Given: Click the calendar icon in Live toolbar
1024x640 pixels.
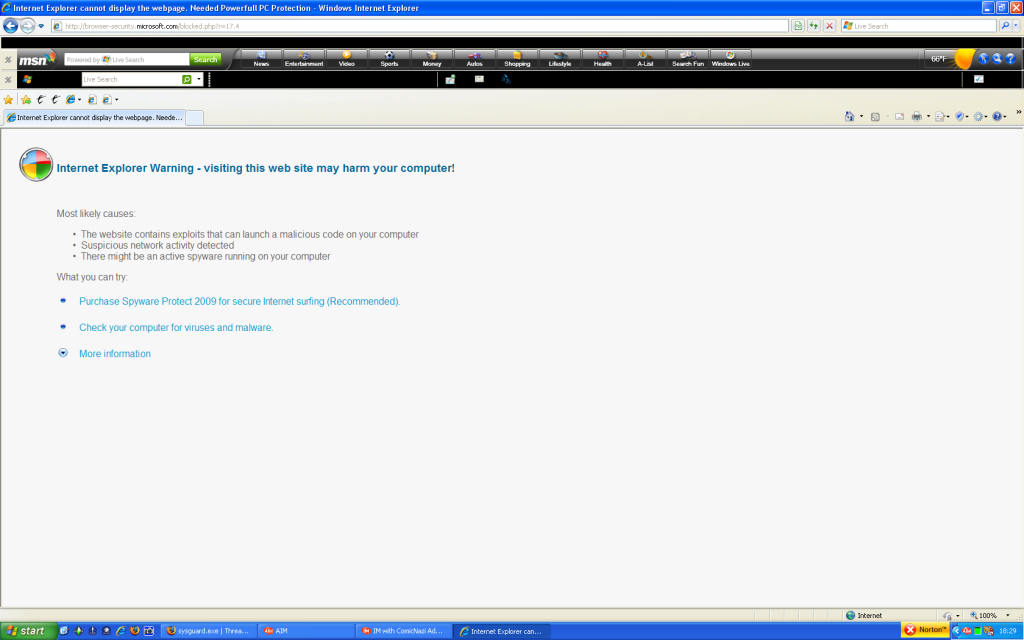Looking at the screenshot, I should click(x=450, y=79).
